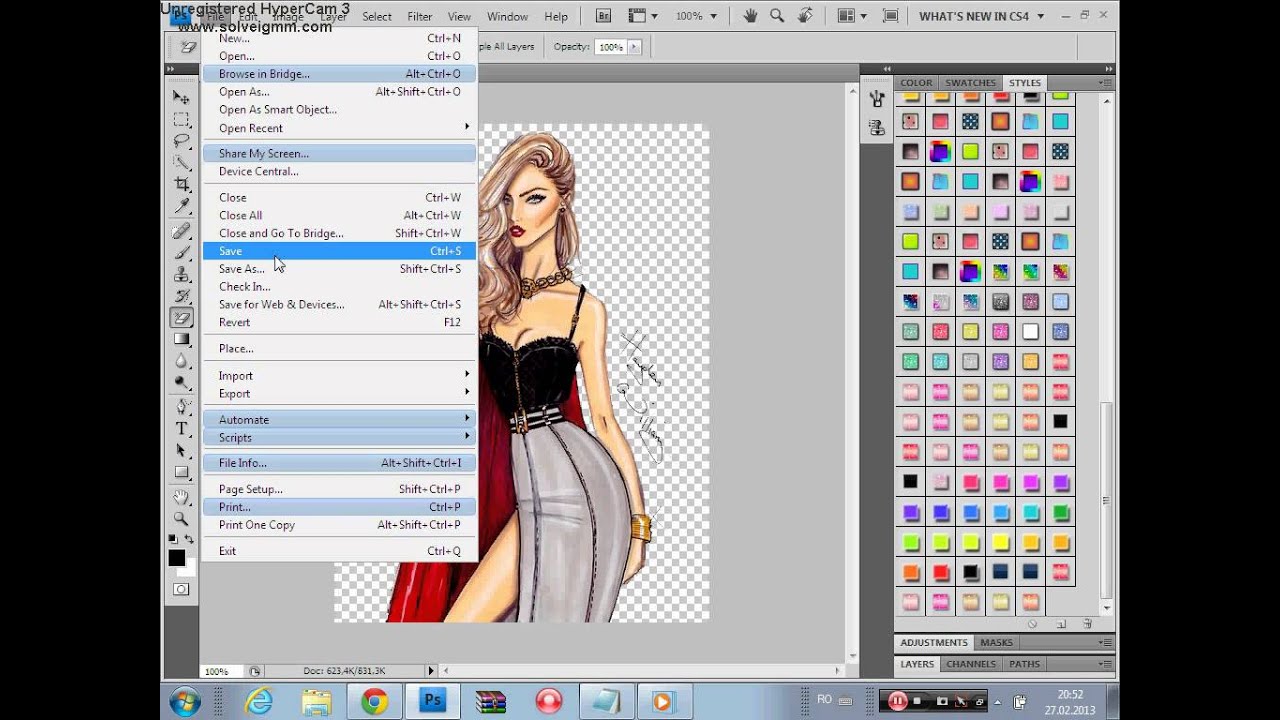
Task: Open Google Chrome from taskbar
Action: [375, 702]
